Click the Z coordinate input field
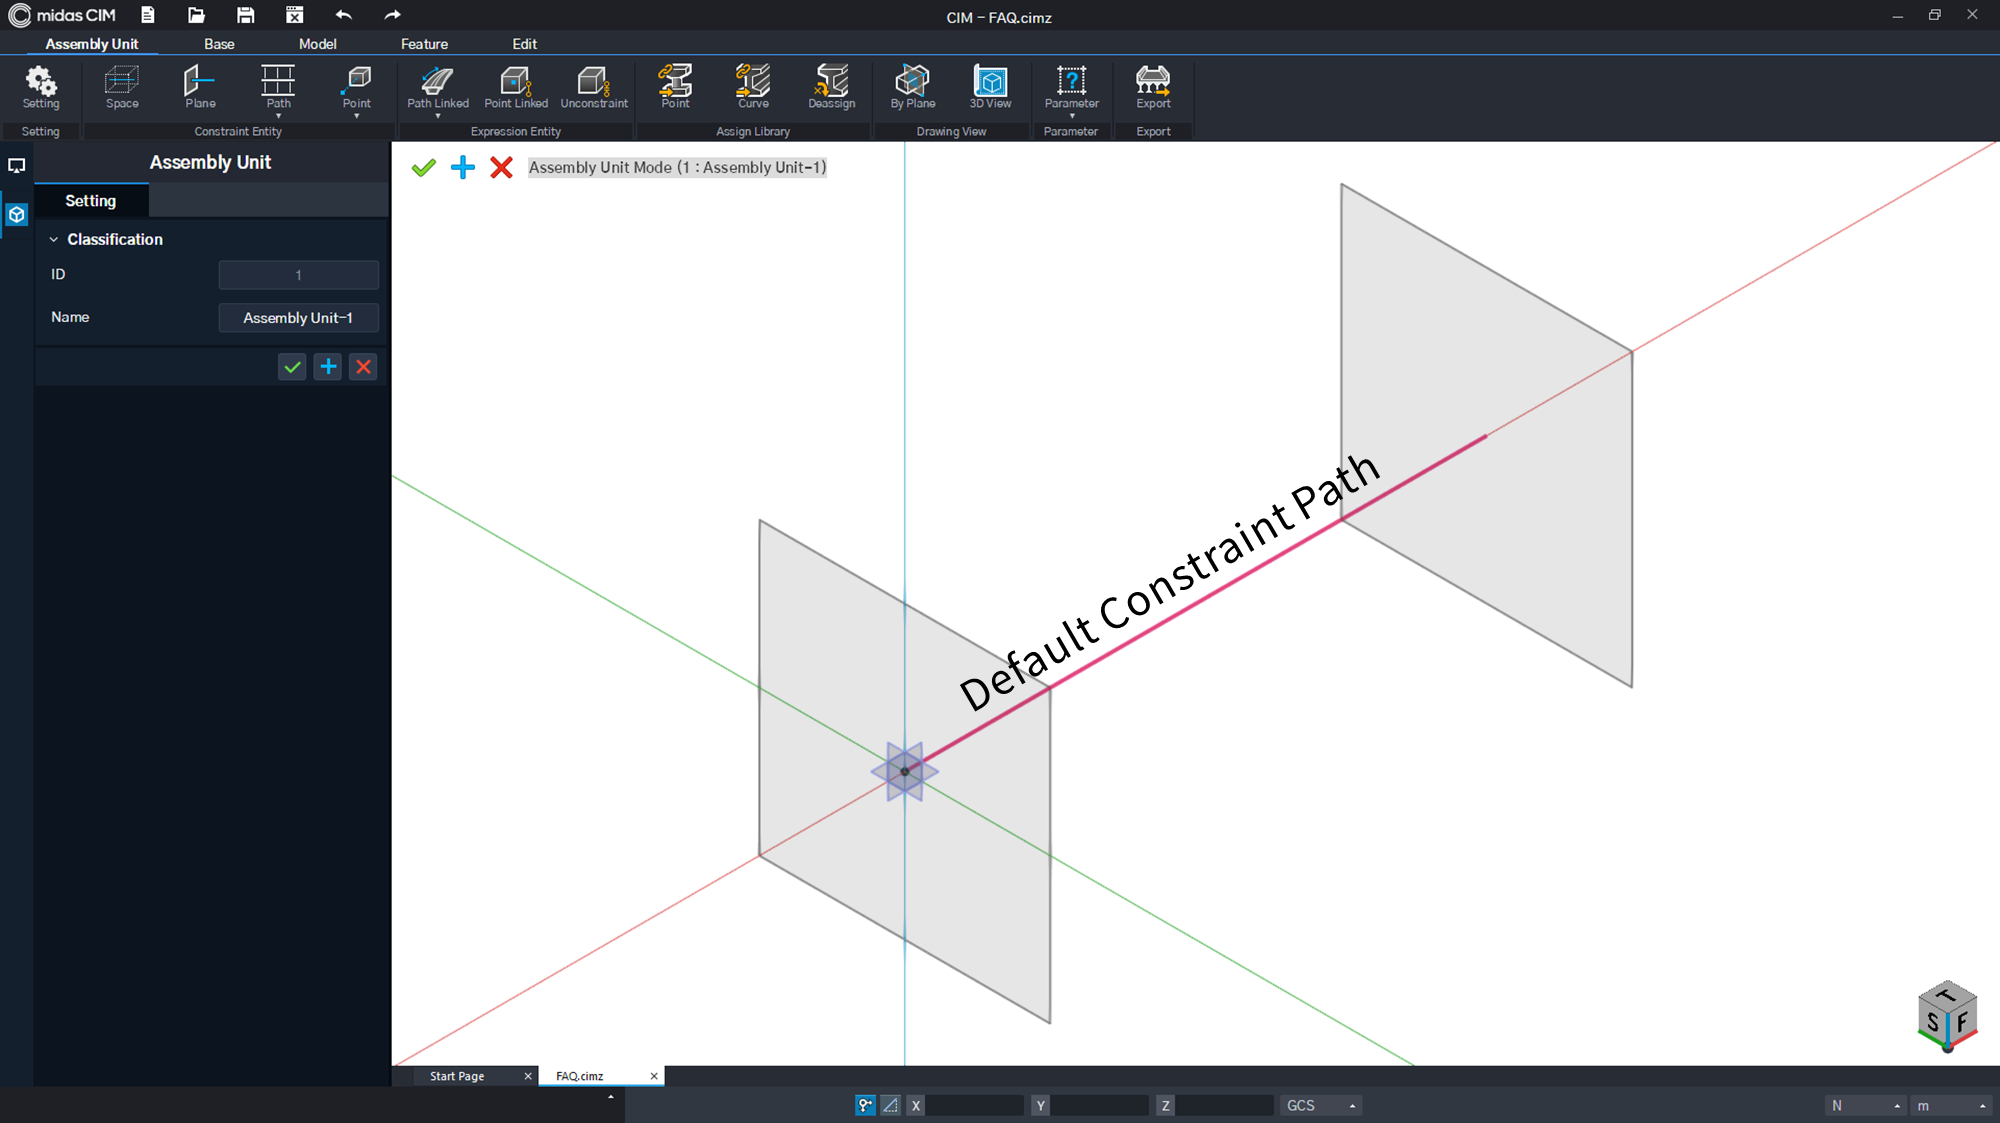Image resolution: width=2000 pixels, height=1123 pixels. pyautogui.click(x=1224, y=1105)
